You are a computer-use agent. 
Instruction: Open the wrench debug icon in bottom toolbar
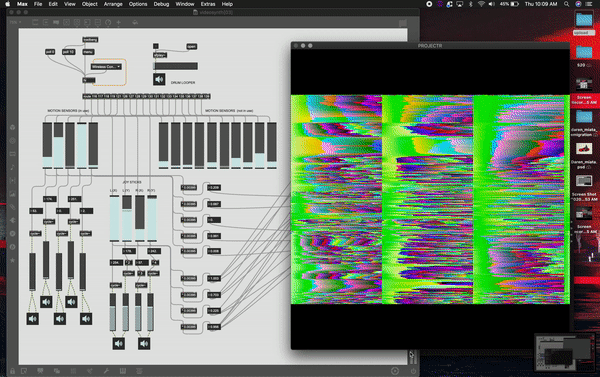click(106, 371)
